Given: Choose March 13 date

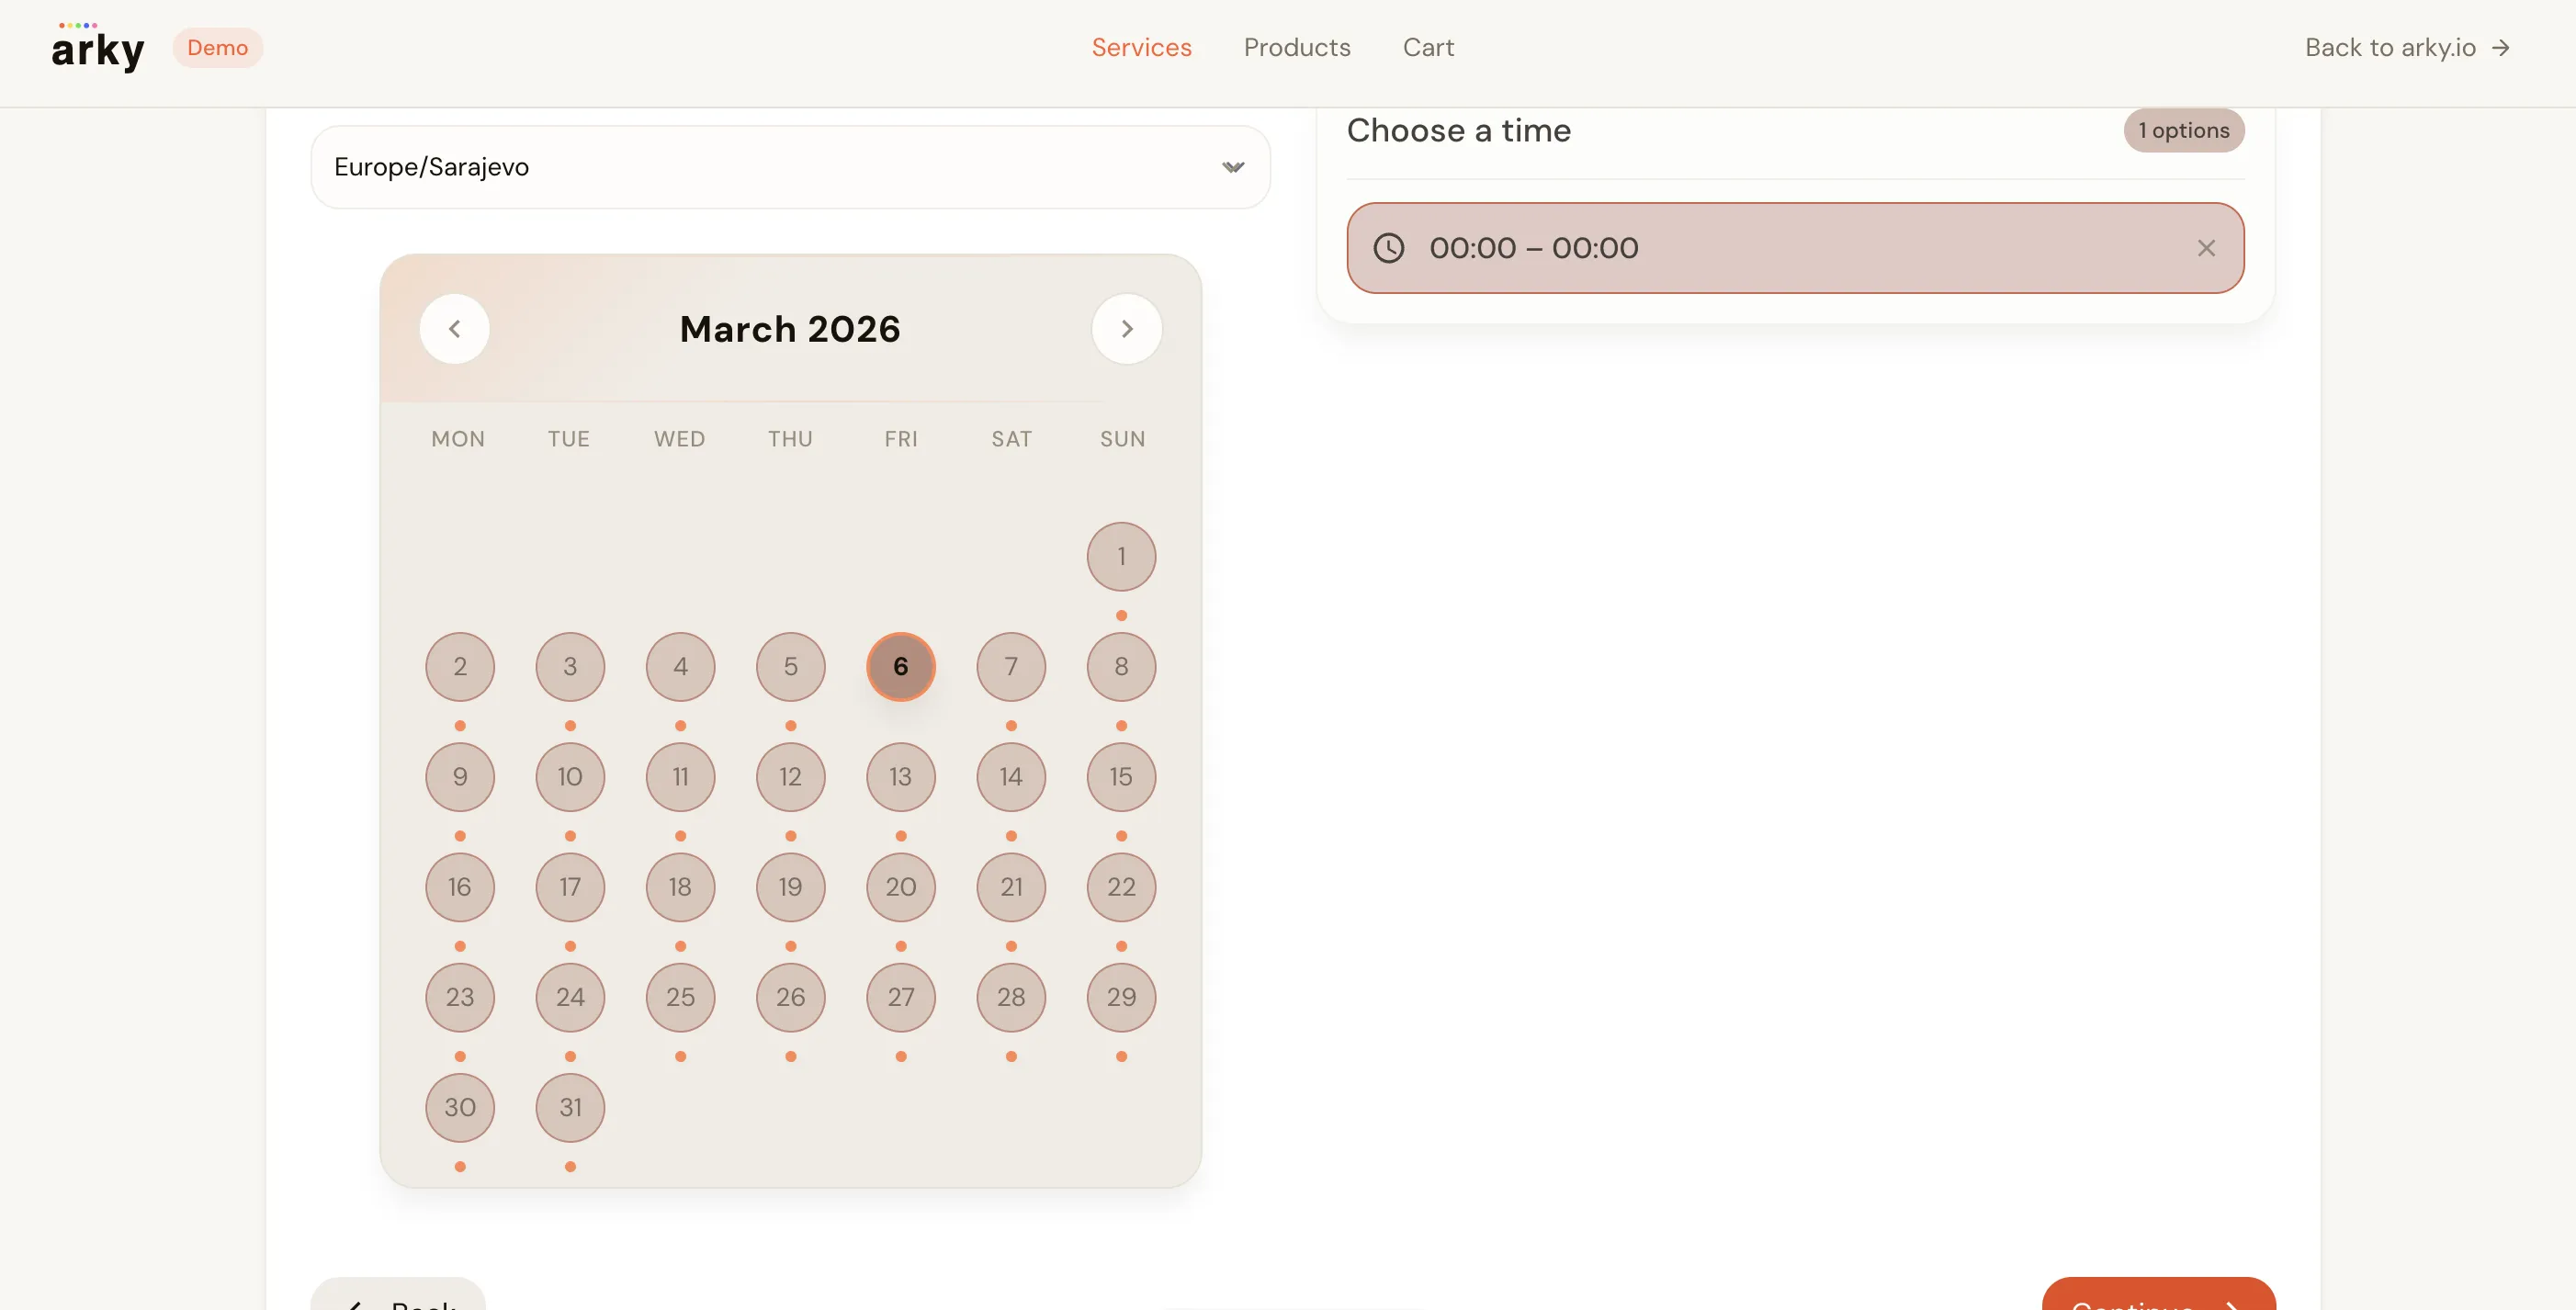Looking at the screenshot, I should [900, 777].
